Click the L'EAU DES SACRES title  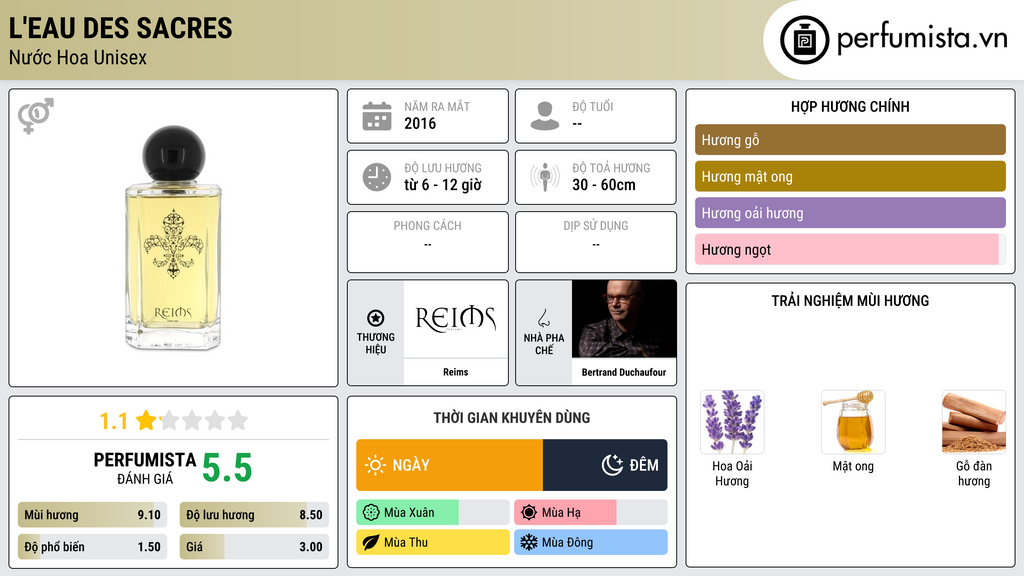click(x=120, y=29)
